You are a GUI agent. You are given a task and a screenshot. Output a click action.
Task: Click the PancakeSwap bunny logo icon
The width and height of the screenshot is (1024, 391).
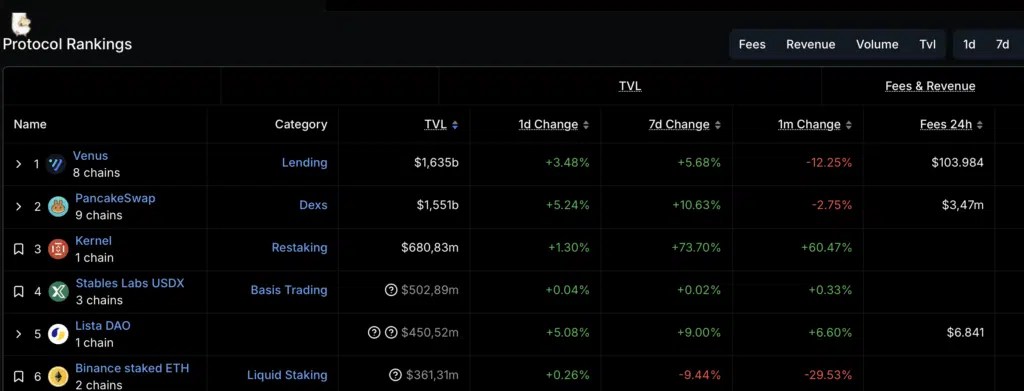tap(58, 207)
